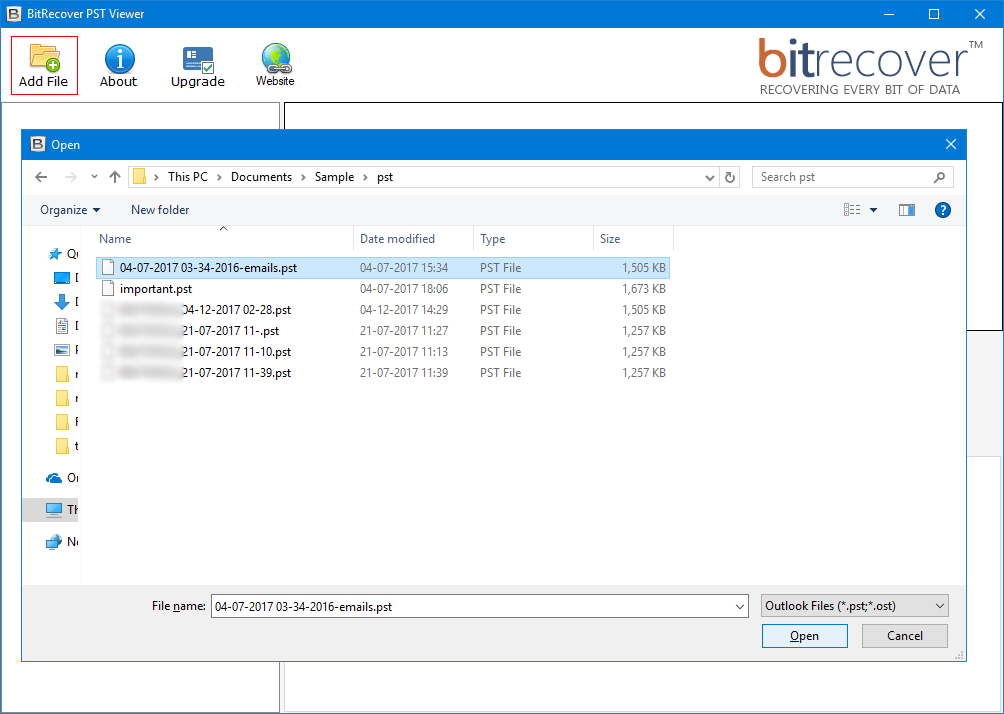Select the file ending 21-07-2017 11-.pst

[x=383, y=331]
